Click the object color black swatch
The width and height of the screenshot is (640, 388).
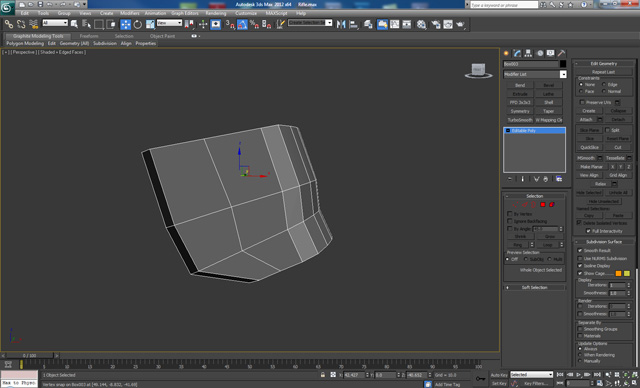click(x=563, y=64)
